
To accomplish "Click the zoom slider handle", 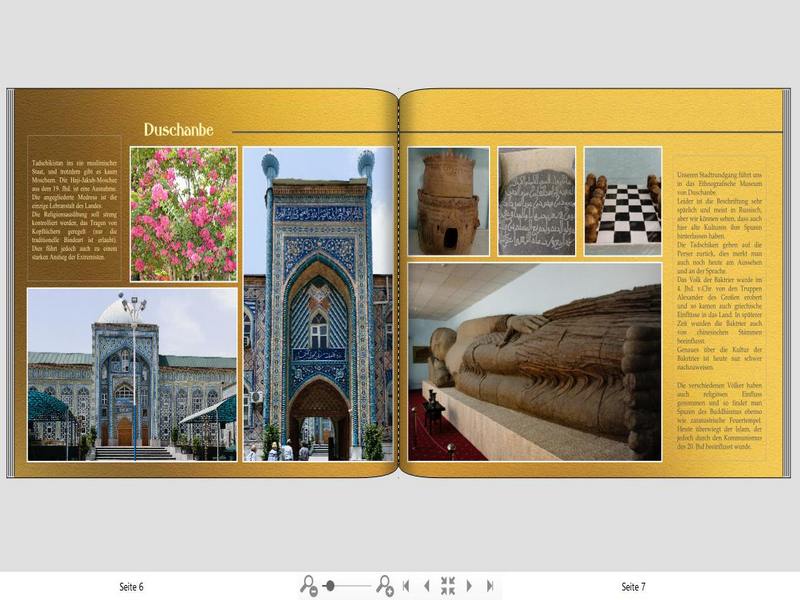I will click(x=330, y=585).
